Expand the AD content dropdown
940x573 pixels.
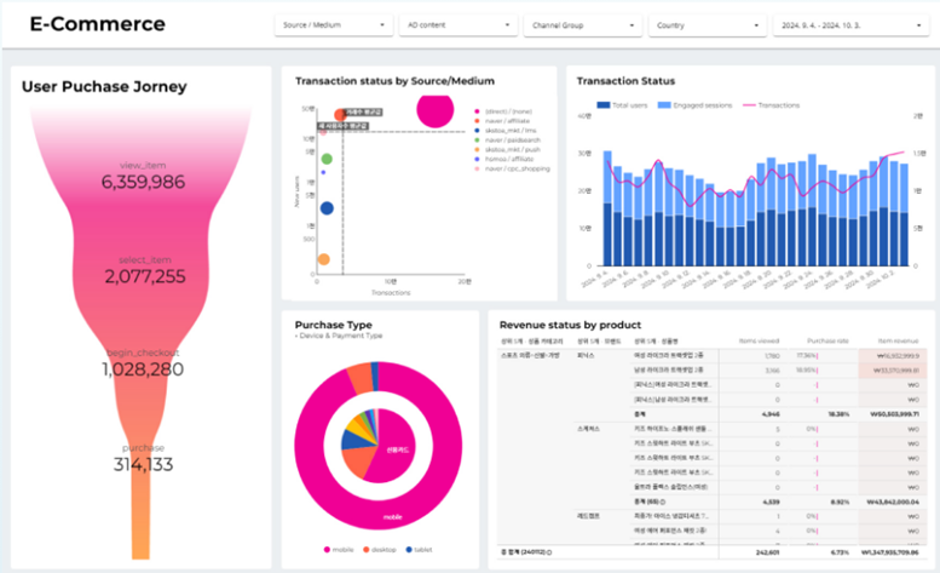pyautogui.click(x=458, y=25)
